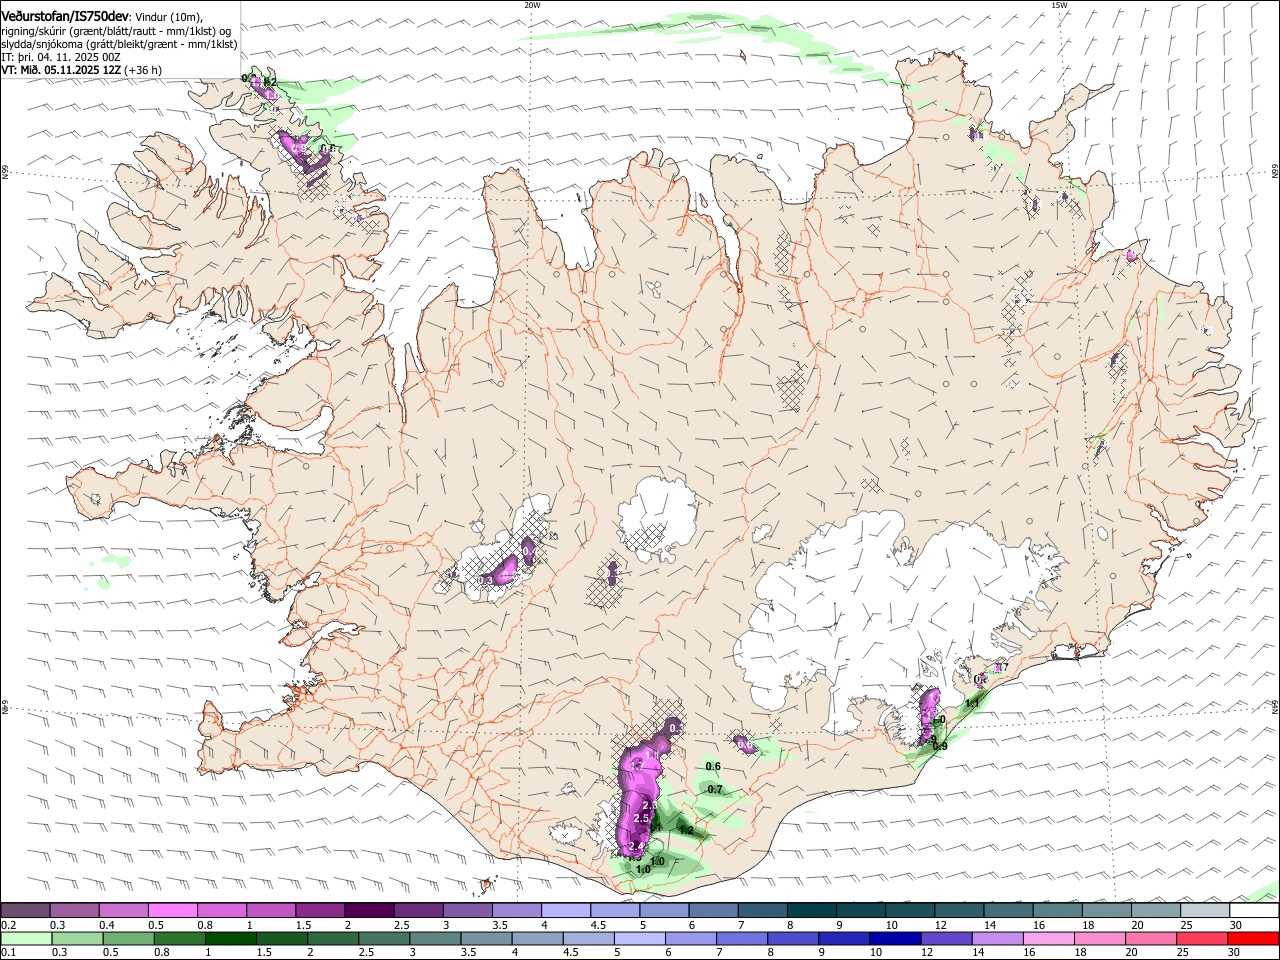Click the Veðurstofan/IS750dev map title
Viewport: 1280px width, 960px height.
coord(65,17)
